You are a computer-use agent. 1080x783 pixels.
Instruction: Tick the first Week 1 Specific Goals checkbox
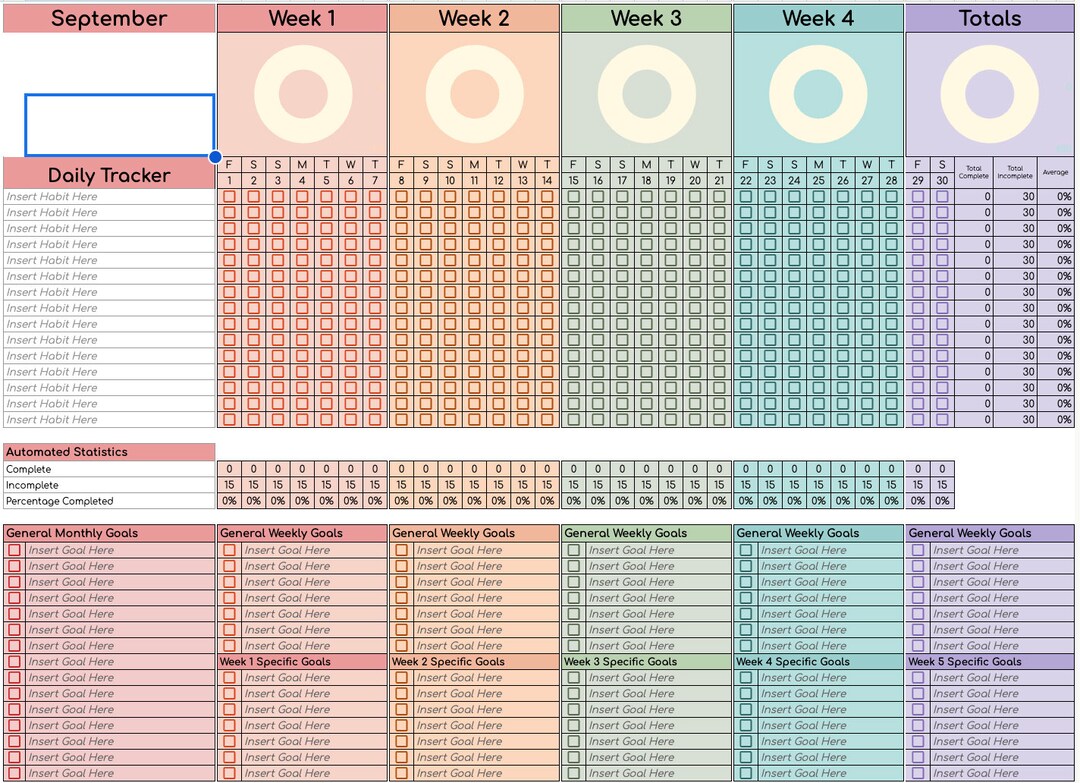tap(227, 677)
